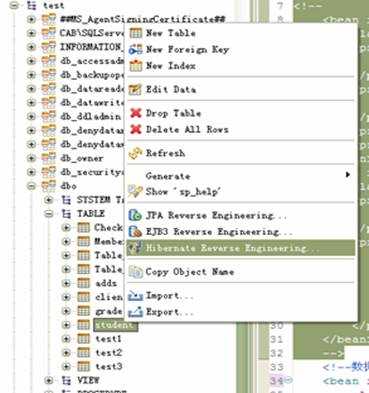The image size is (369, 393).
Task: Expand the db_owner schema node
Action: 31,158
